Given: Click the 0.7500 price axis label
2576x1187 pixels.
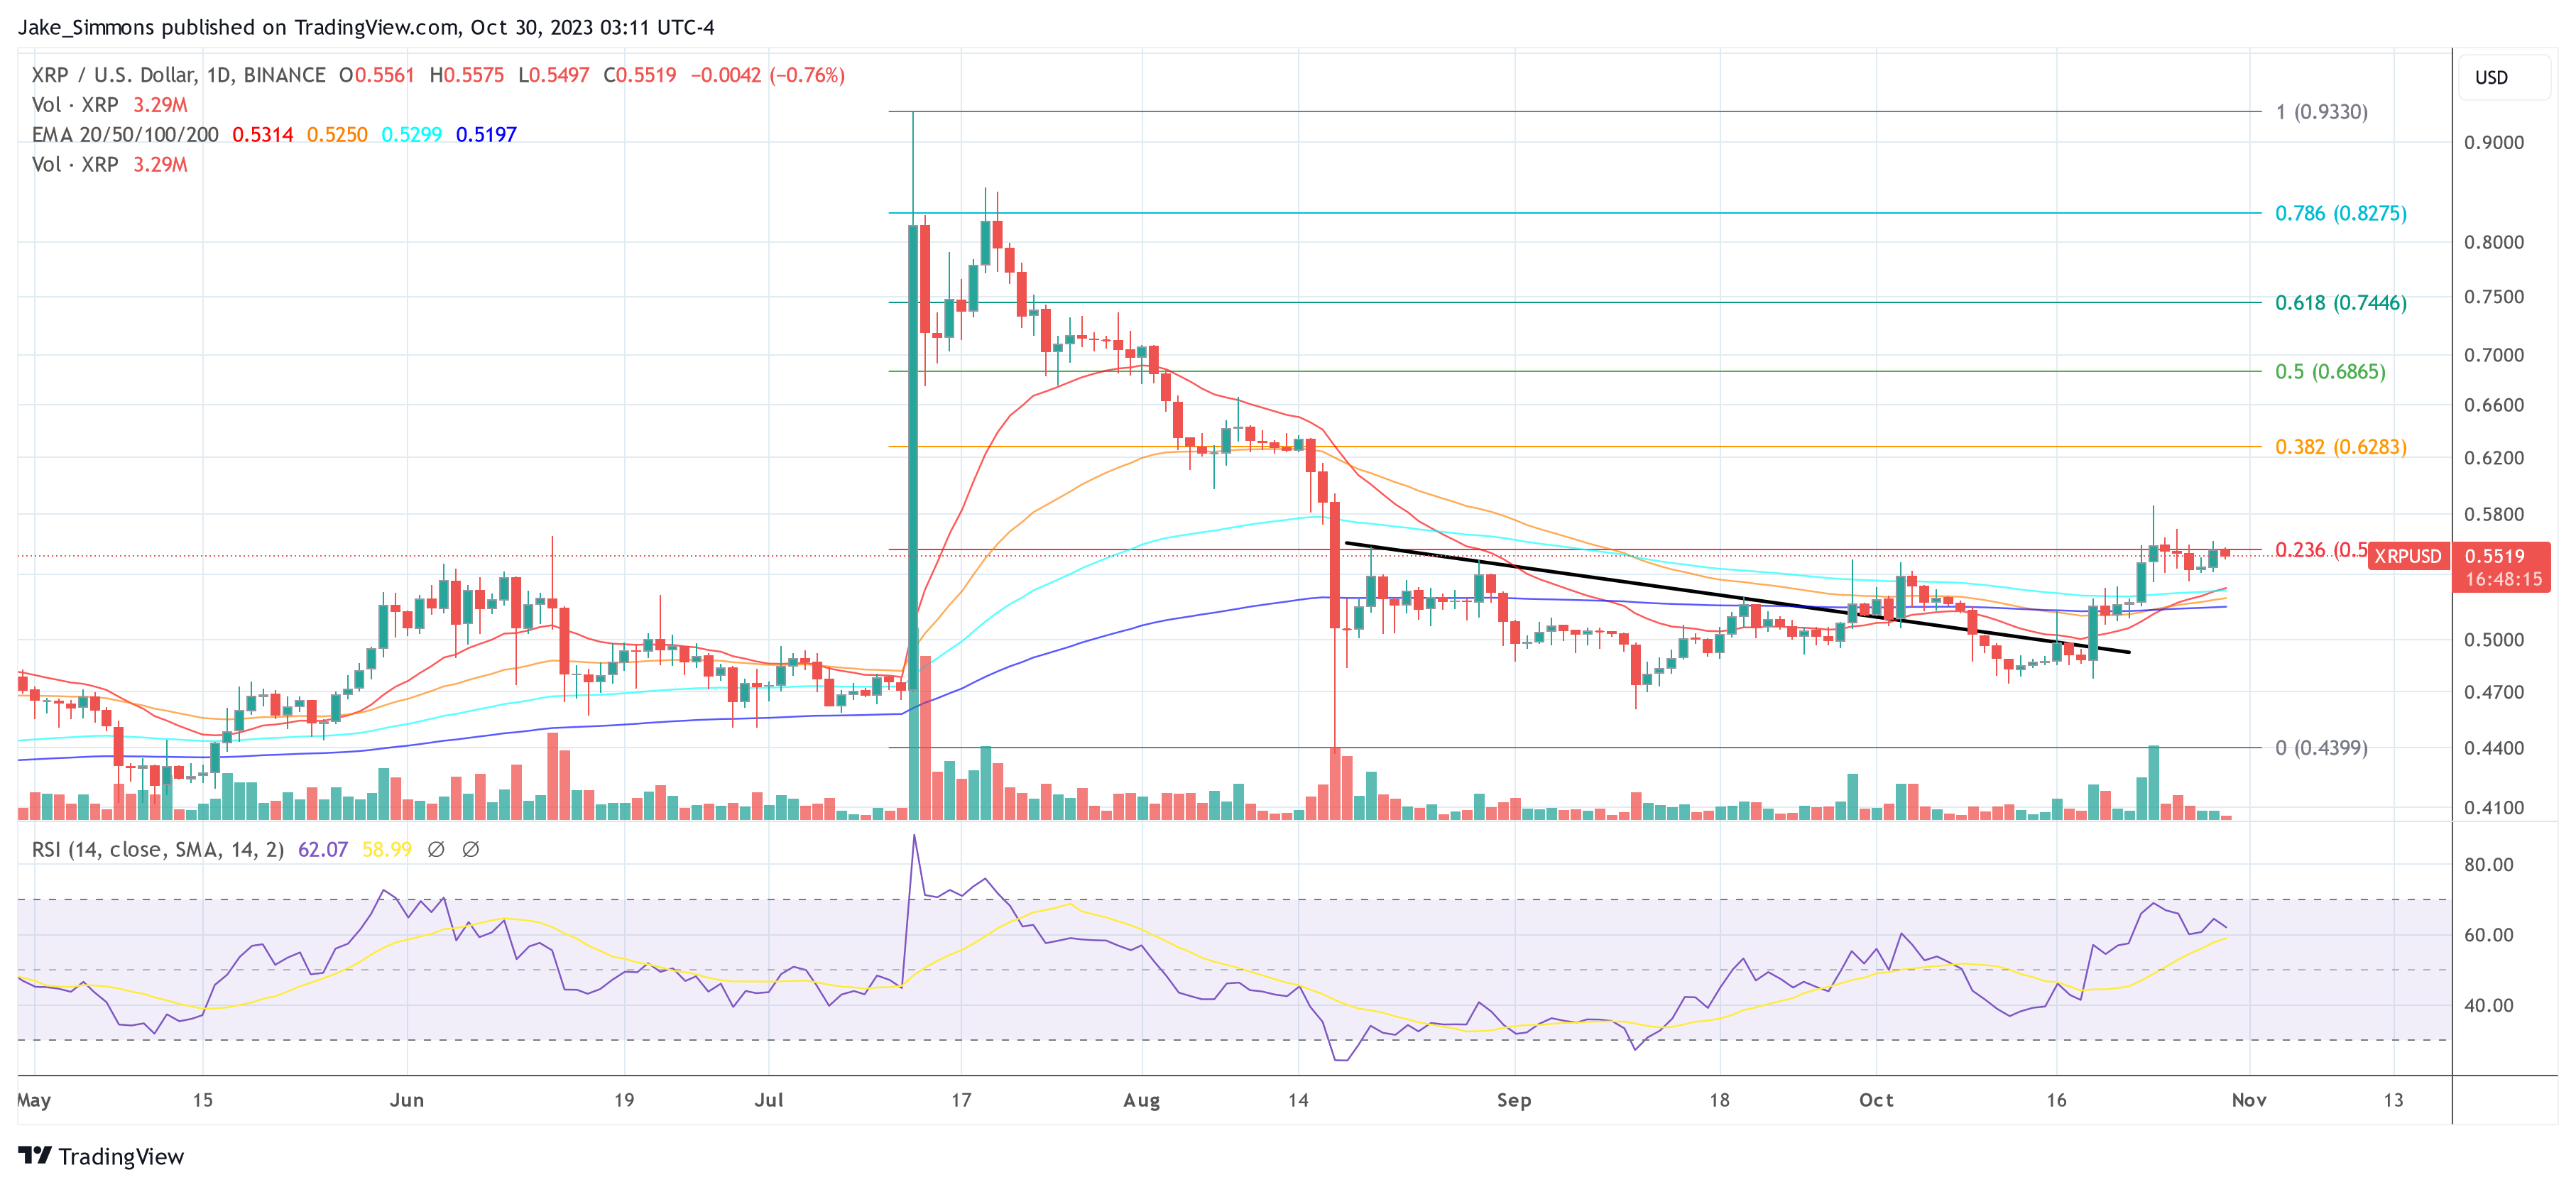Looking at the screenshot, I should 2493,297.
